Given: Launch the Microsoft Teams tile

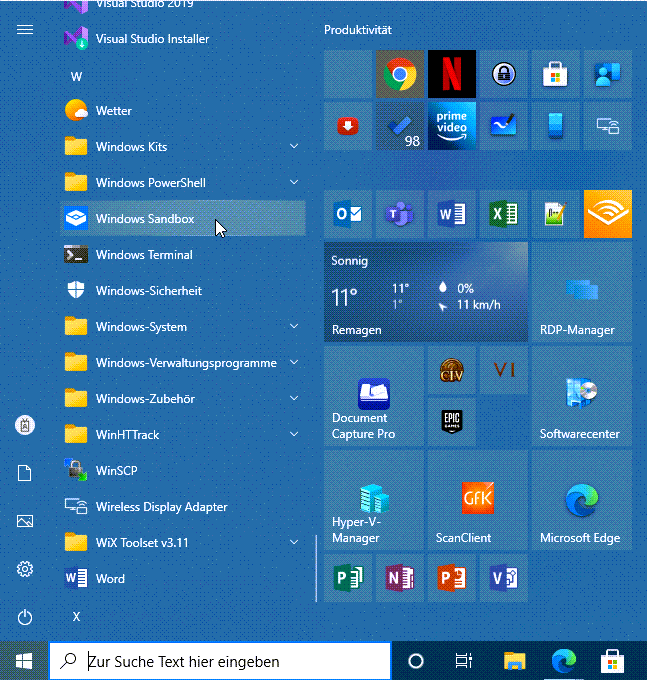Looking at the screenshot, I should pyautogui.click(x=400, y=214).
